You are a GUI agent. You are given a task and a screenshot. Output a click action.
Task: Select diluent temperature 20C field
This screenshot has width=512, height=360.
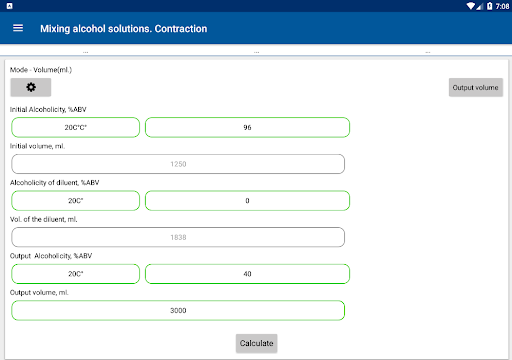pos(76,201)
